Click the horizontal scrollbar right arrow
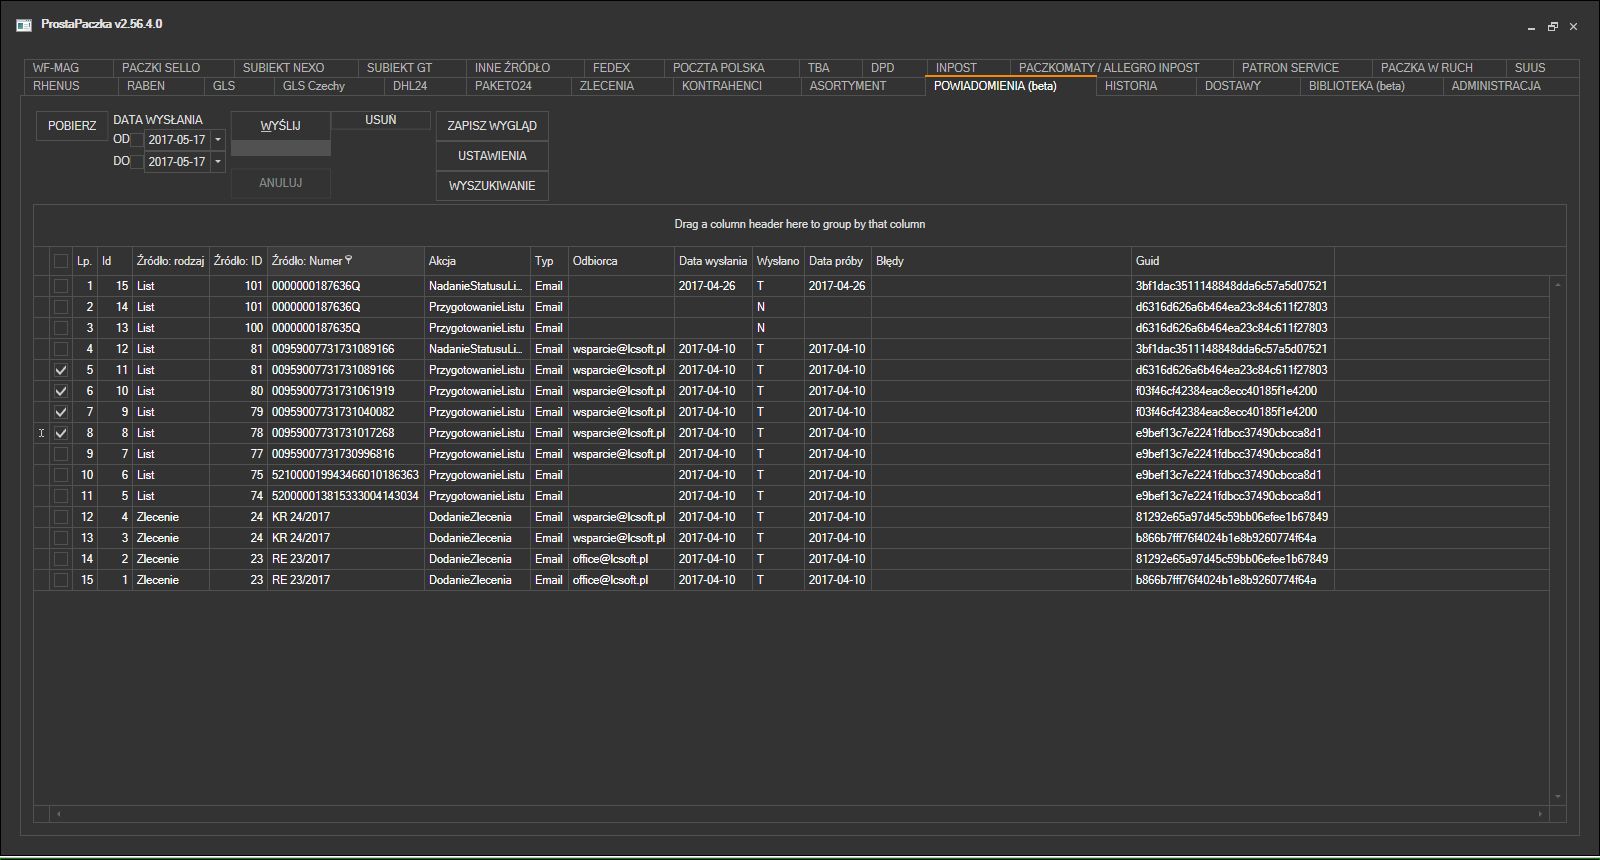 [1540, 814]
